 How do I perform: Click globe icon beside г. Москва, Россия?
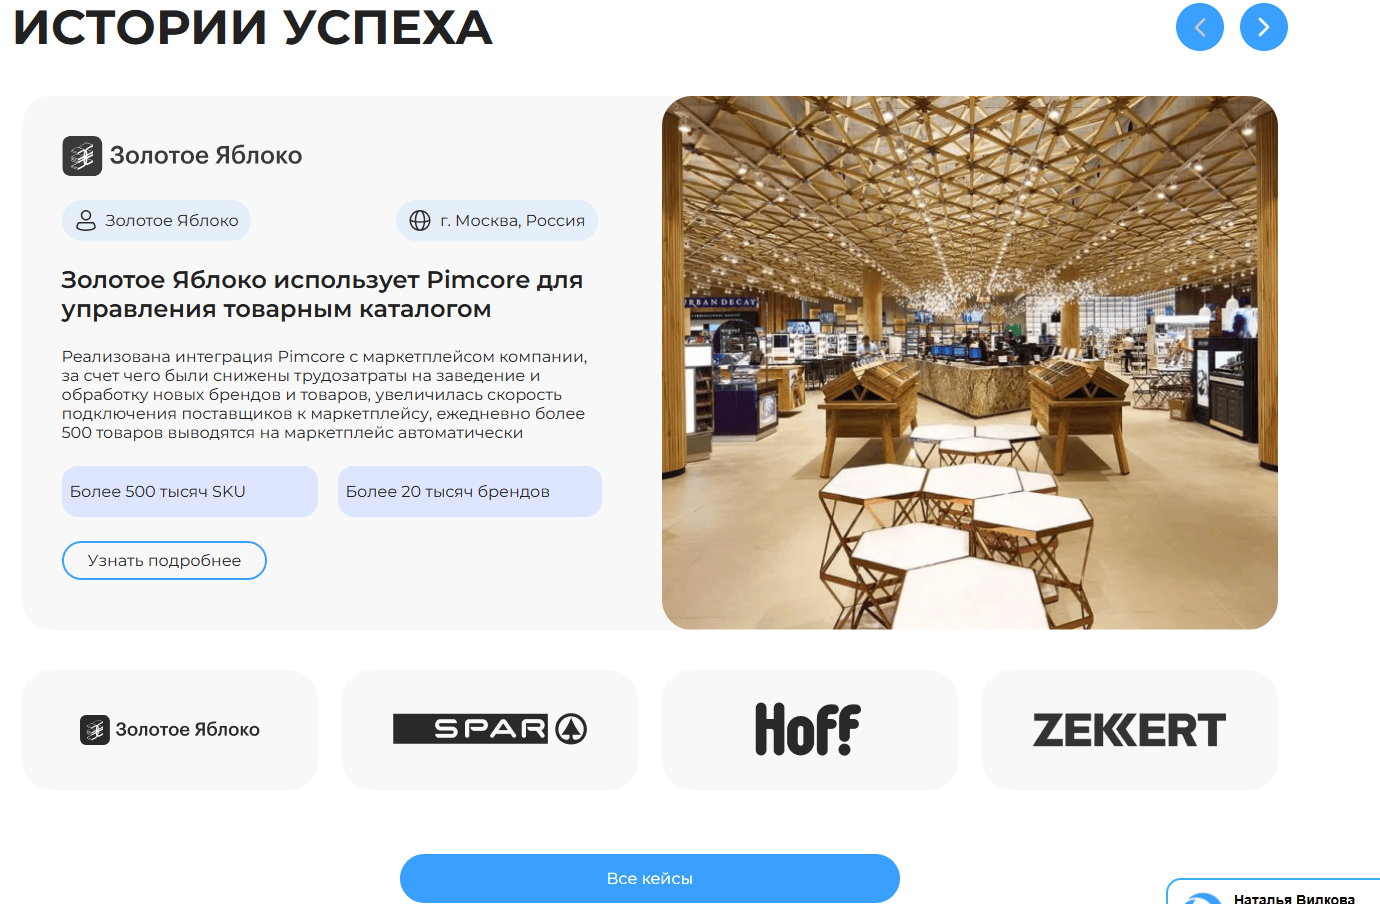click(420, 220)
